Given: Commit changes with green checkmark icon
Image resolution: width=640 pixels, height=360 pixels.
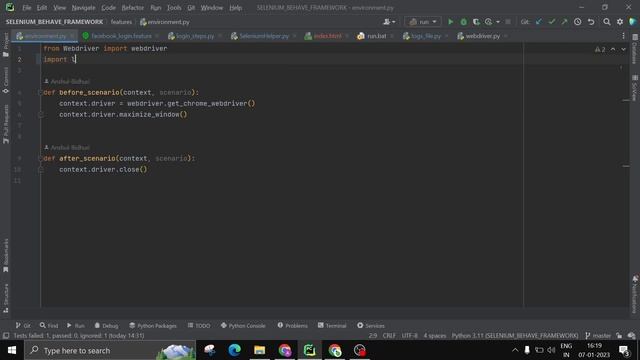Looking at the screenshot, I should click(x=551, y=22).
